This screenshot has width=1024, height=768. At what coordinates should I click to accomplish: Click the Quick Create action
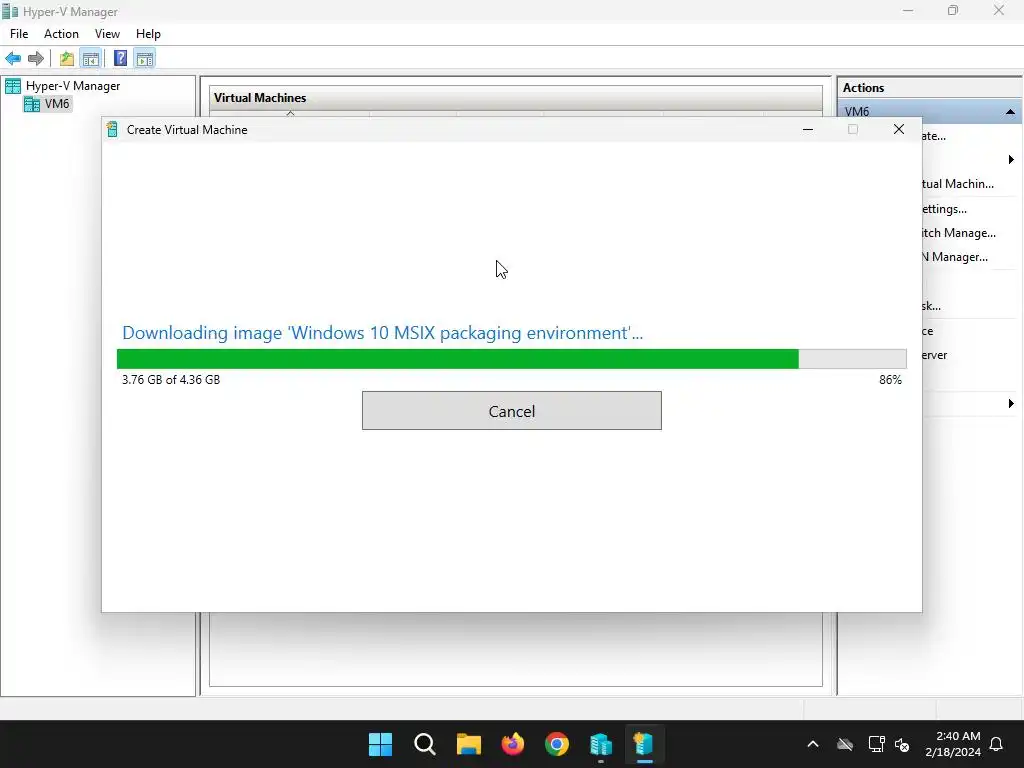934,136
